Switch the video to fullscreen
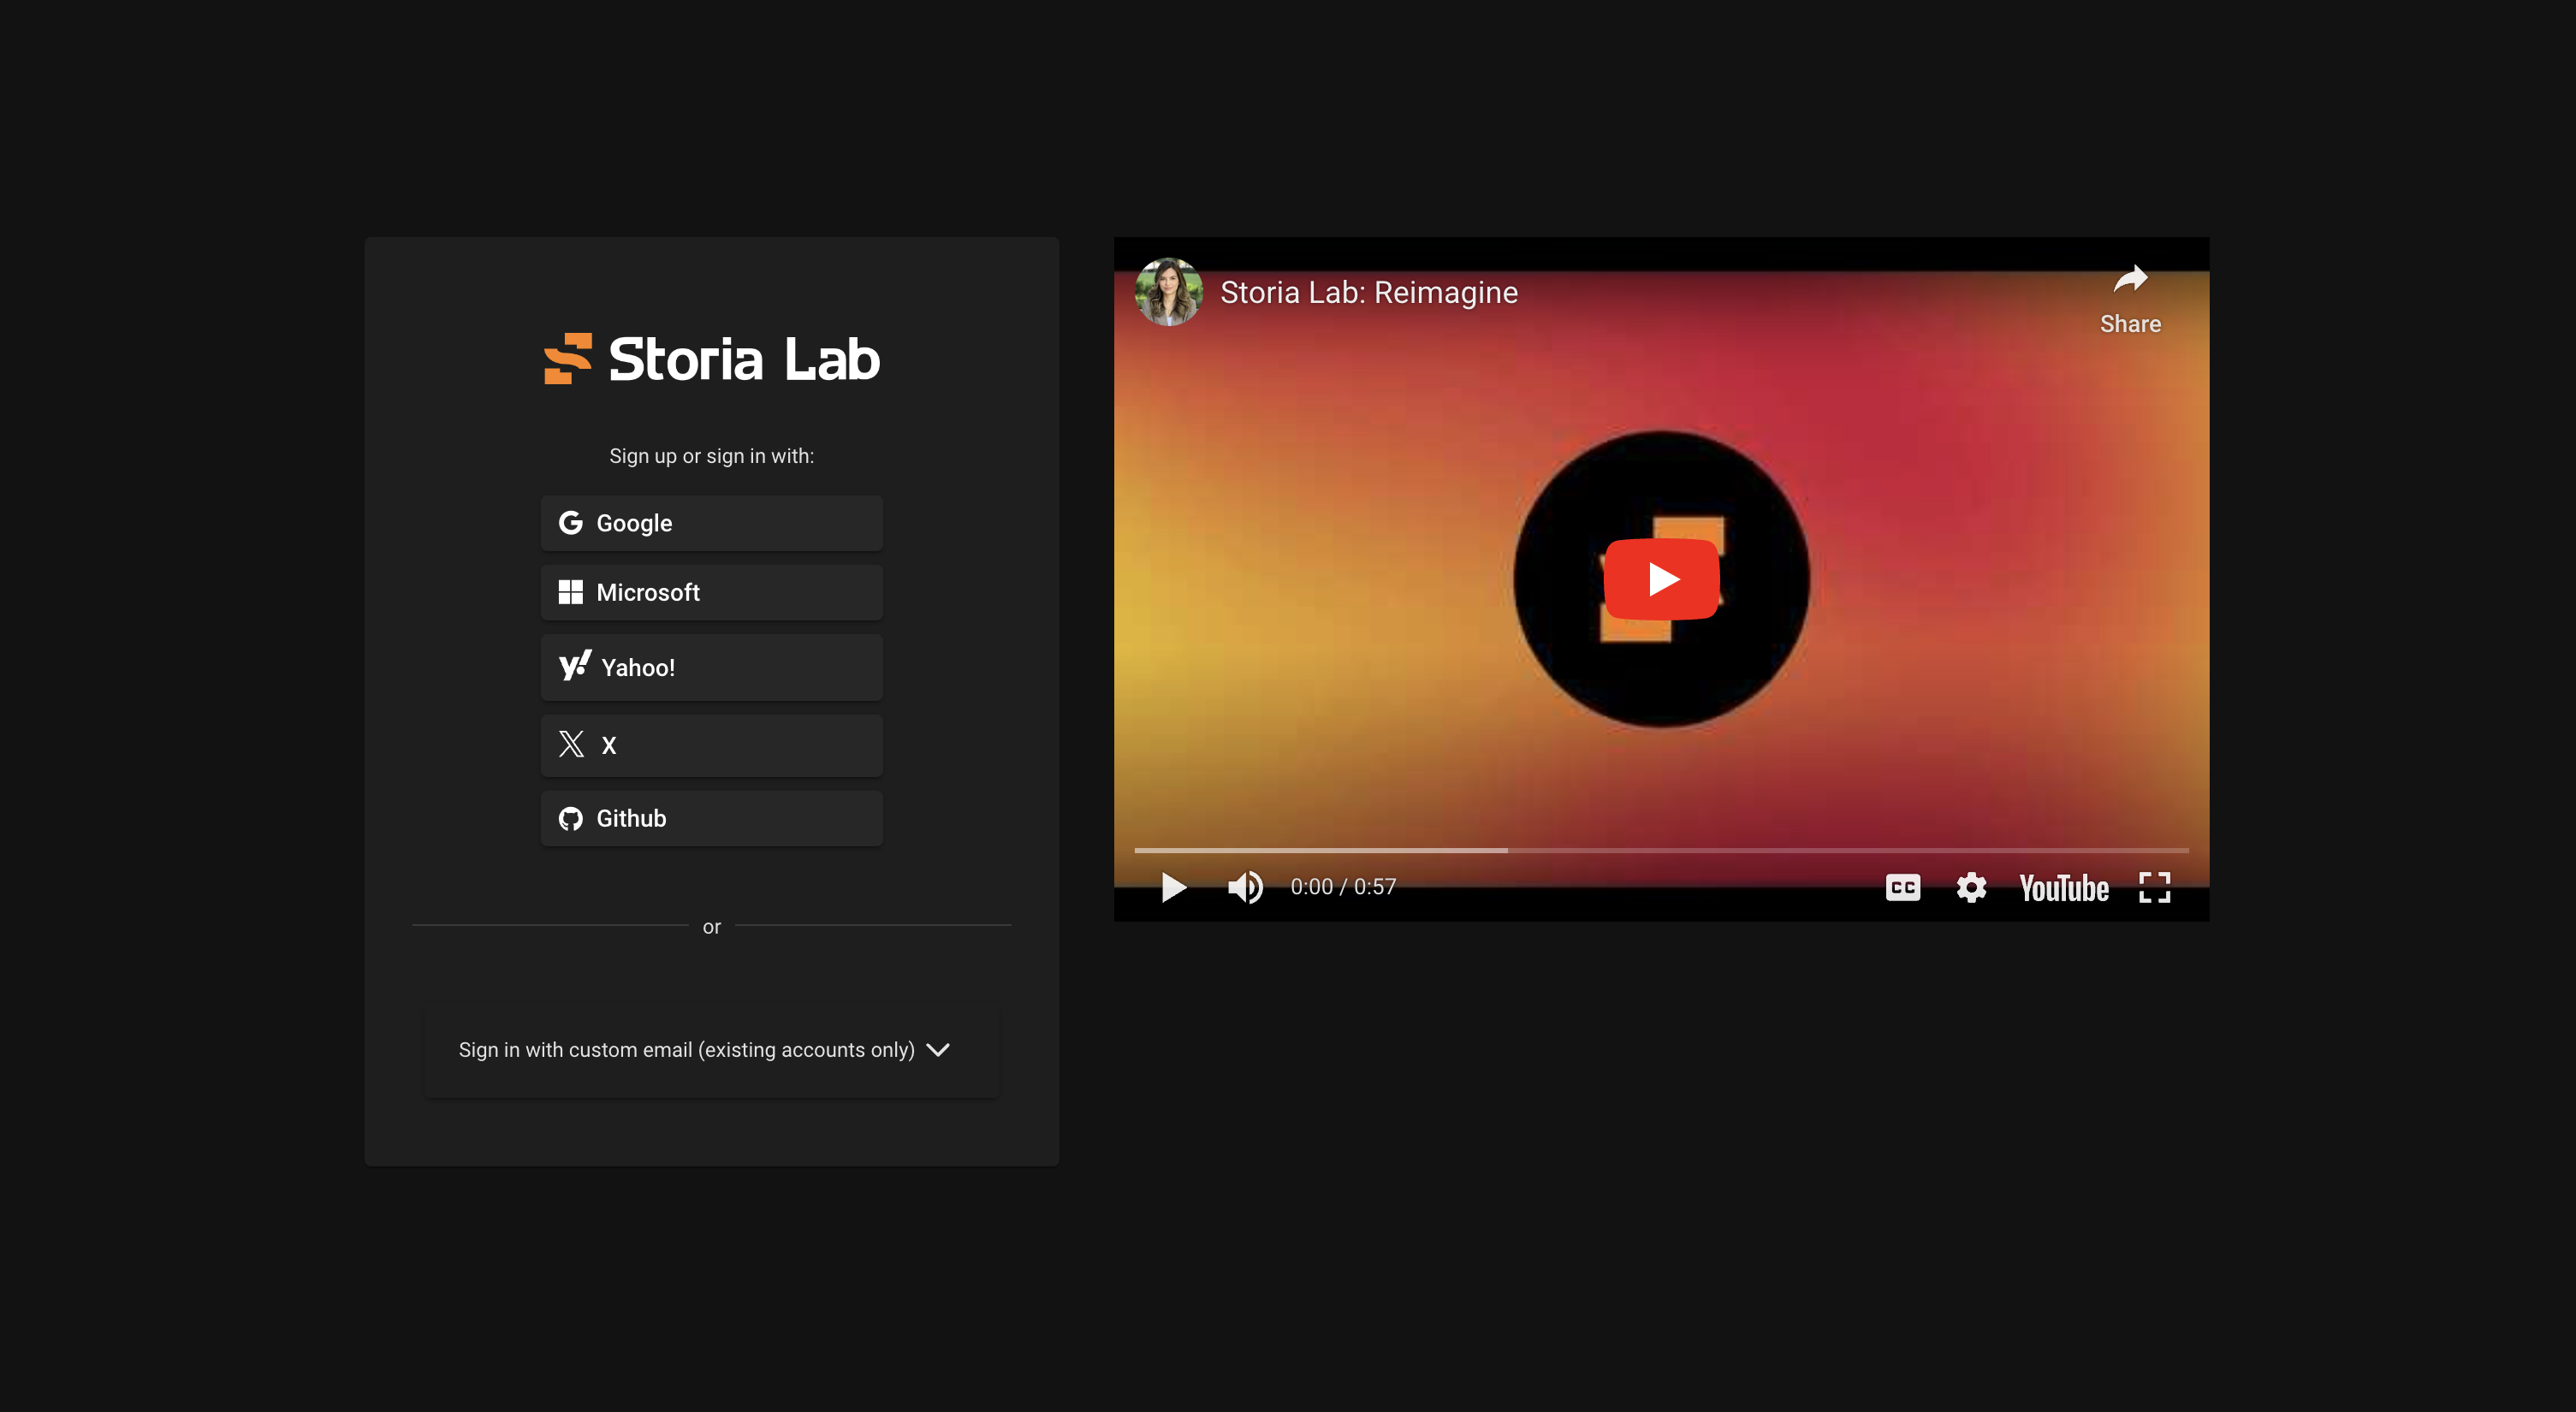2576x1412 pixels. [2155, 887]
